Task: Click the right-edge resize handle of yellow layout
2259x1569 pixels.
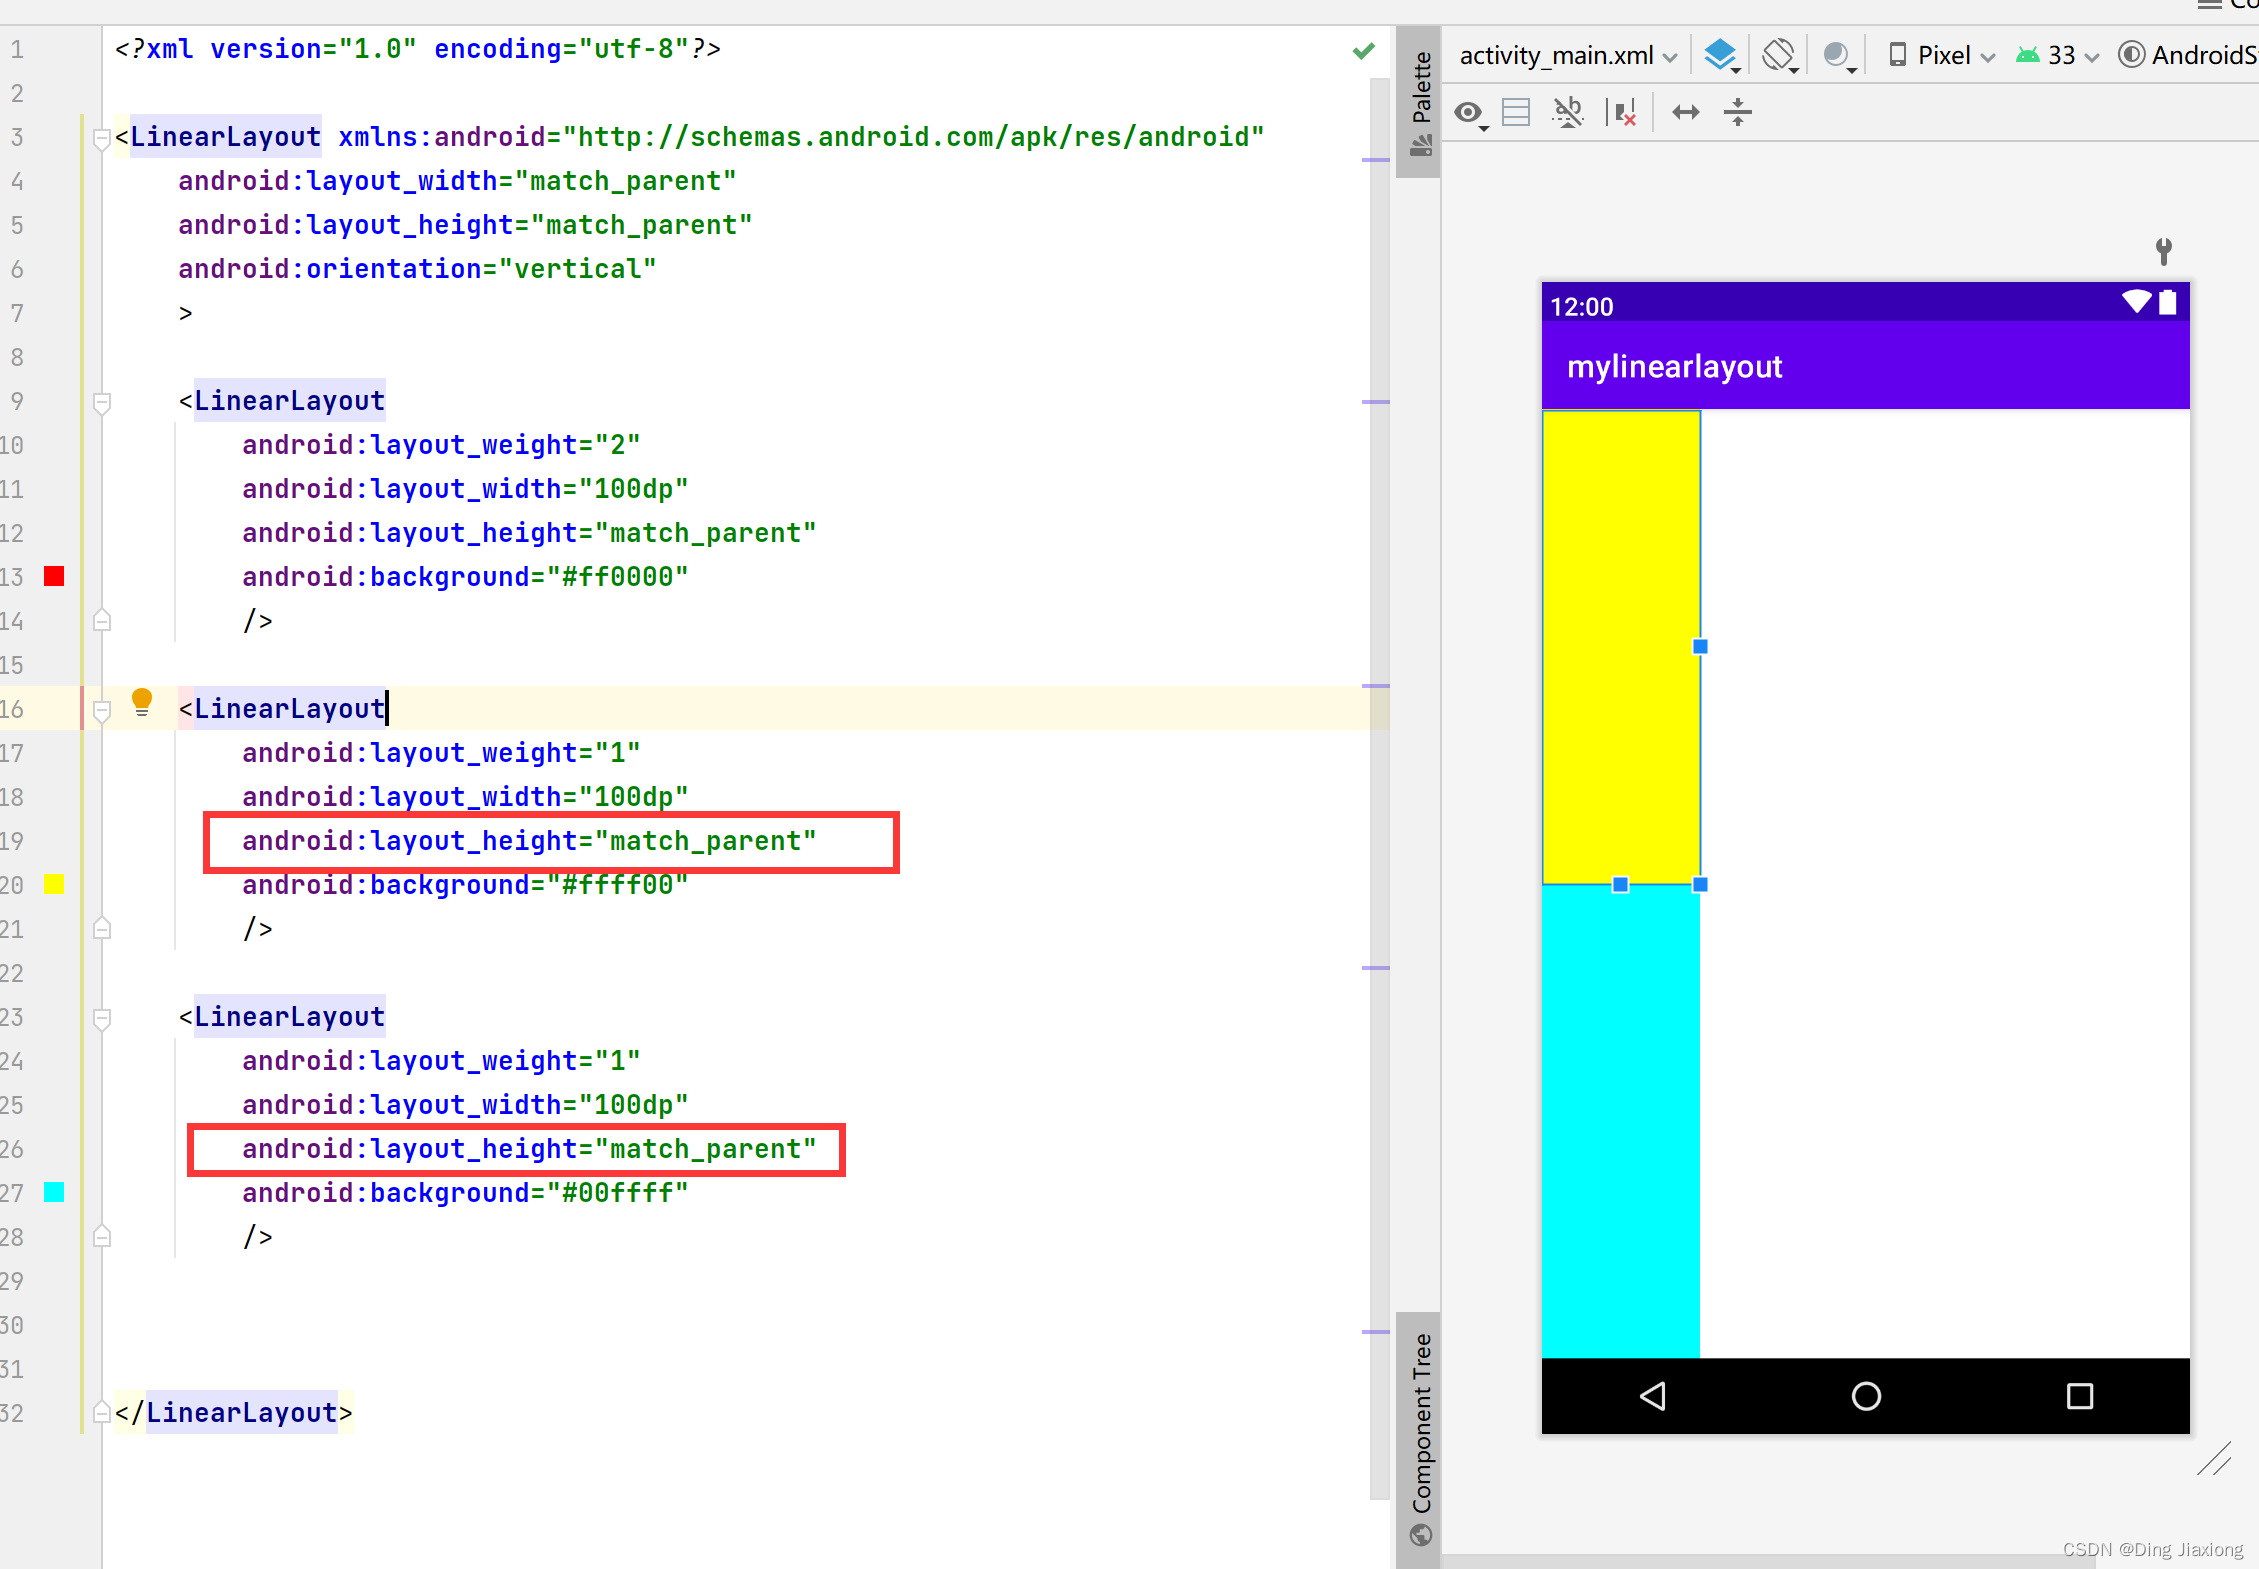Action: [1700, 647]
